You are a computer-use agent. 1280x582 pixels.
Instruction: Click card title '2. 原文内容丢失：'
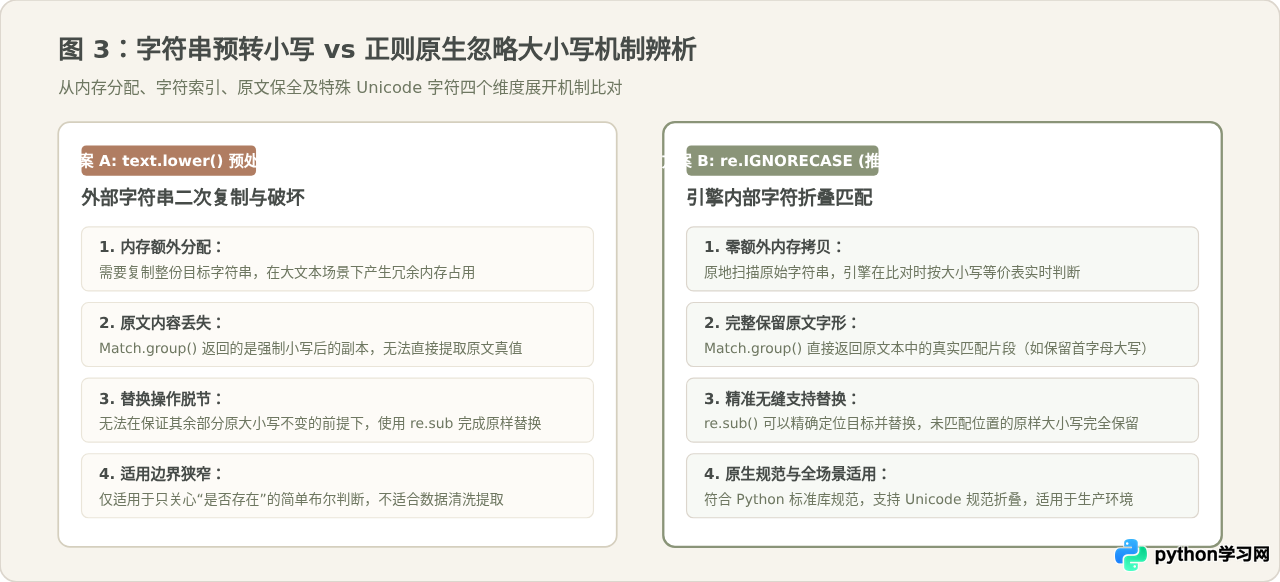[161, 323]
